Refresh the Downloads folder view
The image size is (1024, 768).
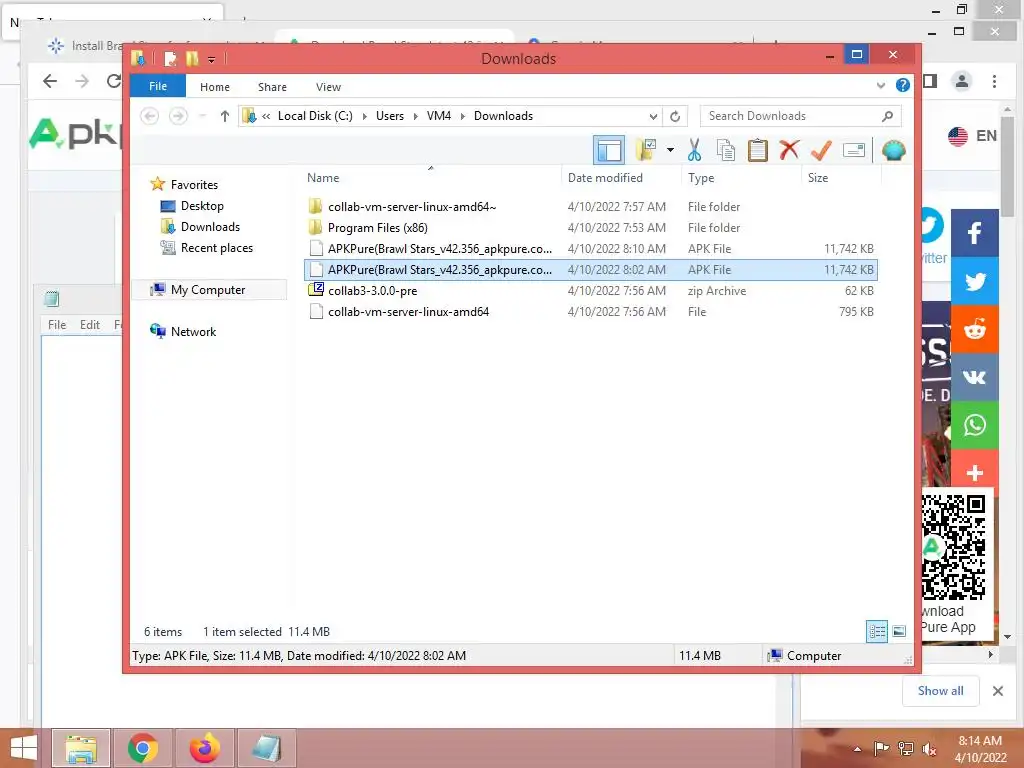pos(675,116)
